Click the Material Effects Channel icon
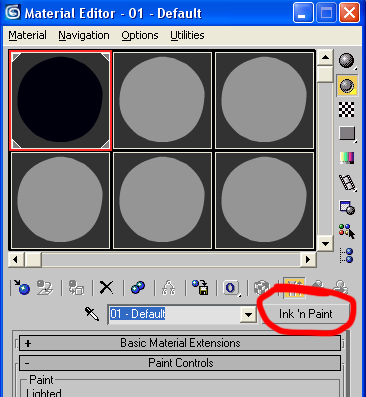366x397 pixels. pyautogui.click(x=231, y=287)
